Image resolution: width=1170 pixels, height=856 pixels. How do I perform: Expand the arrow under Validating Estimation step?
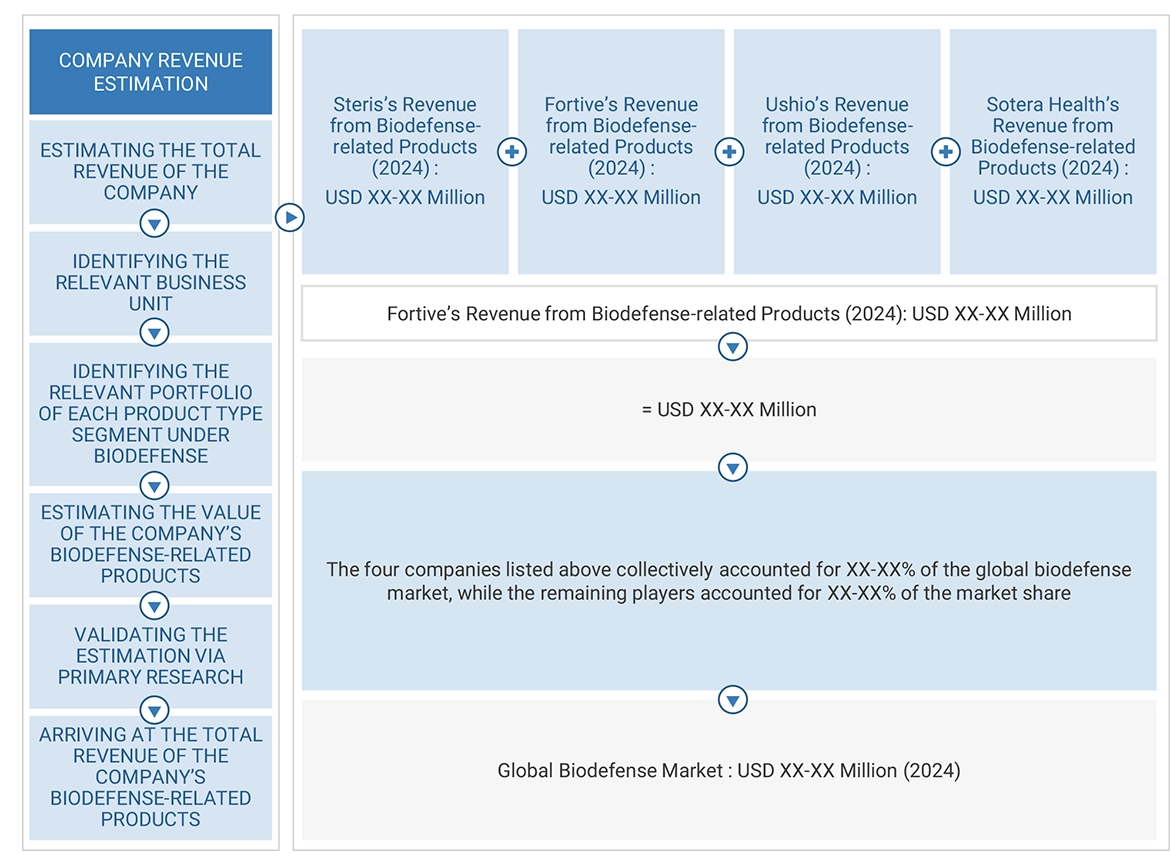(154, 711)
